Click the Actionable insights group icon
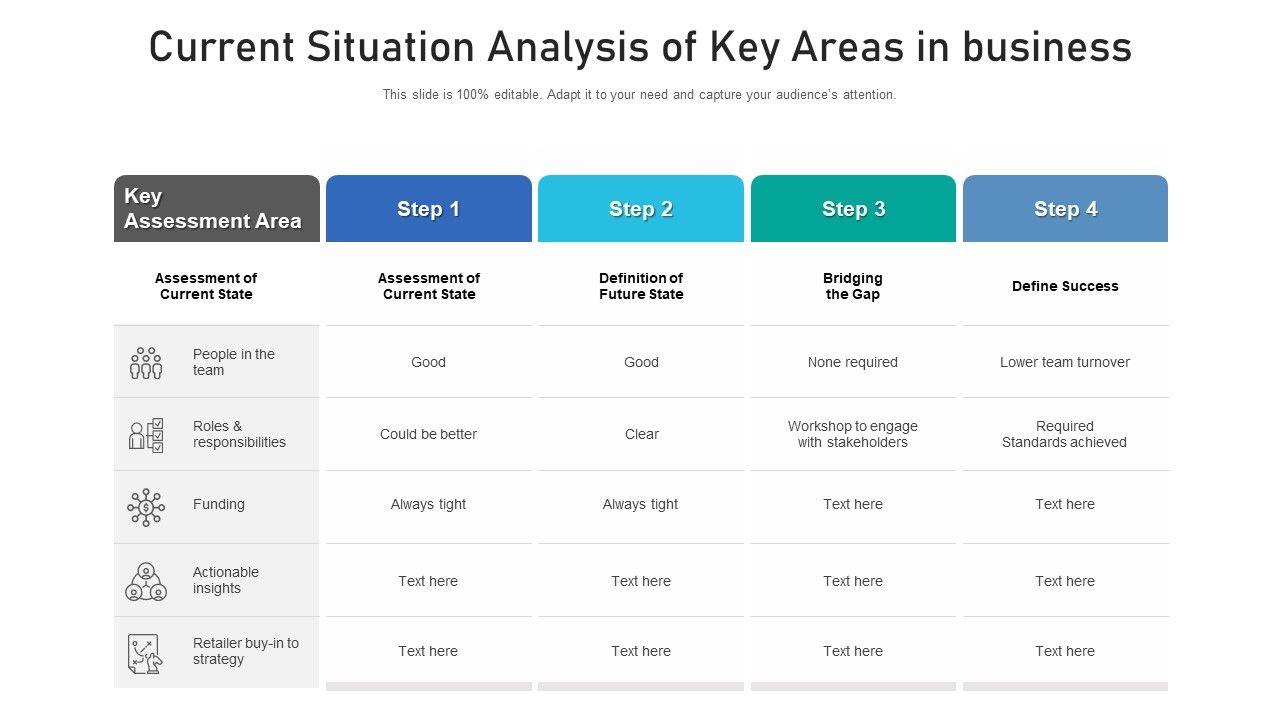The height and width of the screenshot is (720, 1280). [x=146, y=581]
